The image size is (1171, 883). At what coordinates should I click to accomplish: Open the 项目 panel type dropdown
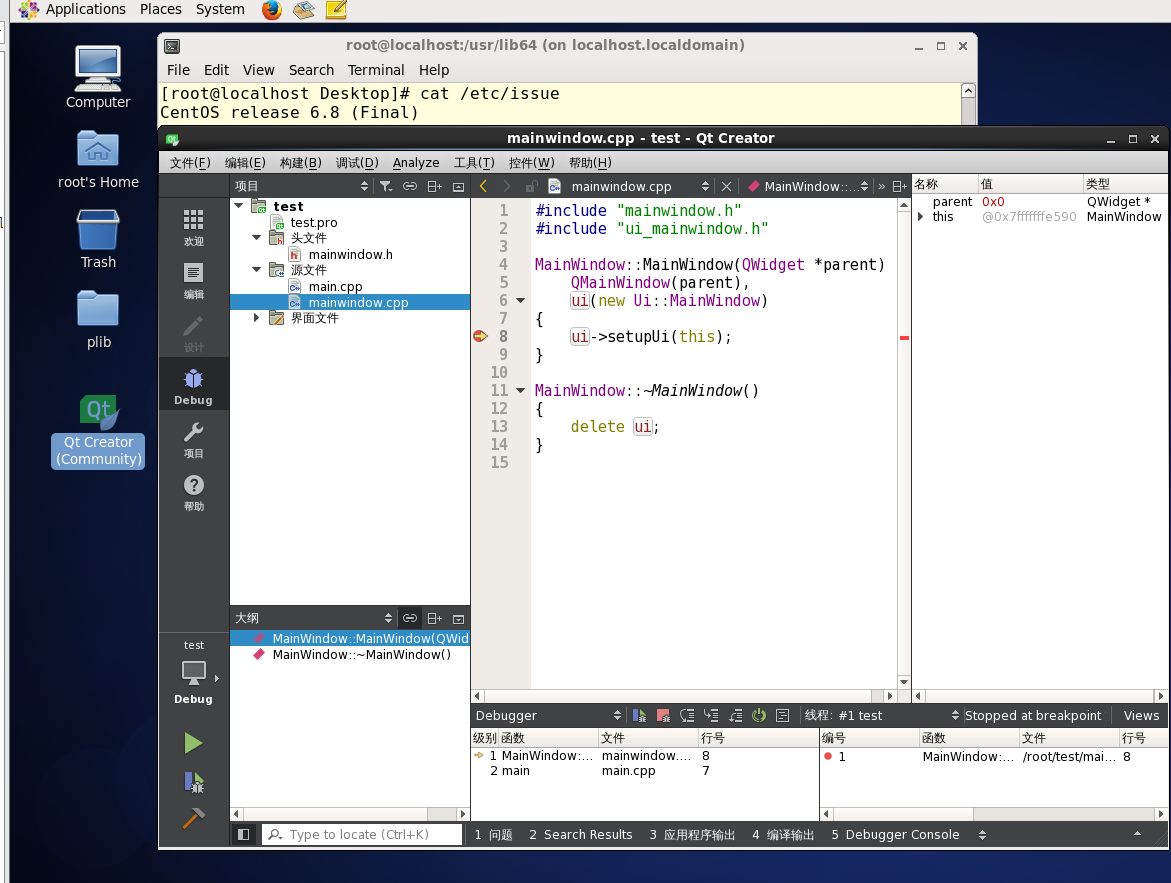(302, 186)
